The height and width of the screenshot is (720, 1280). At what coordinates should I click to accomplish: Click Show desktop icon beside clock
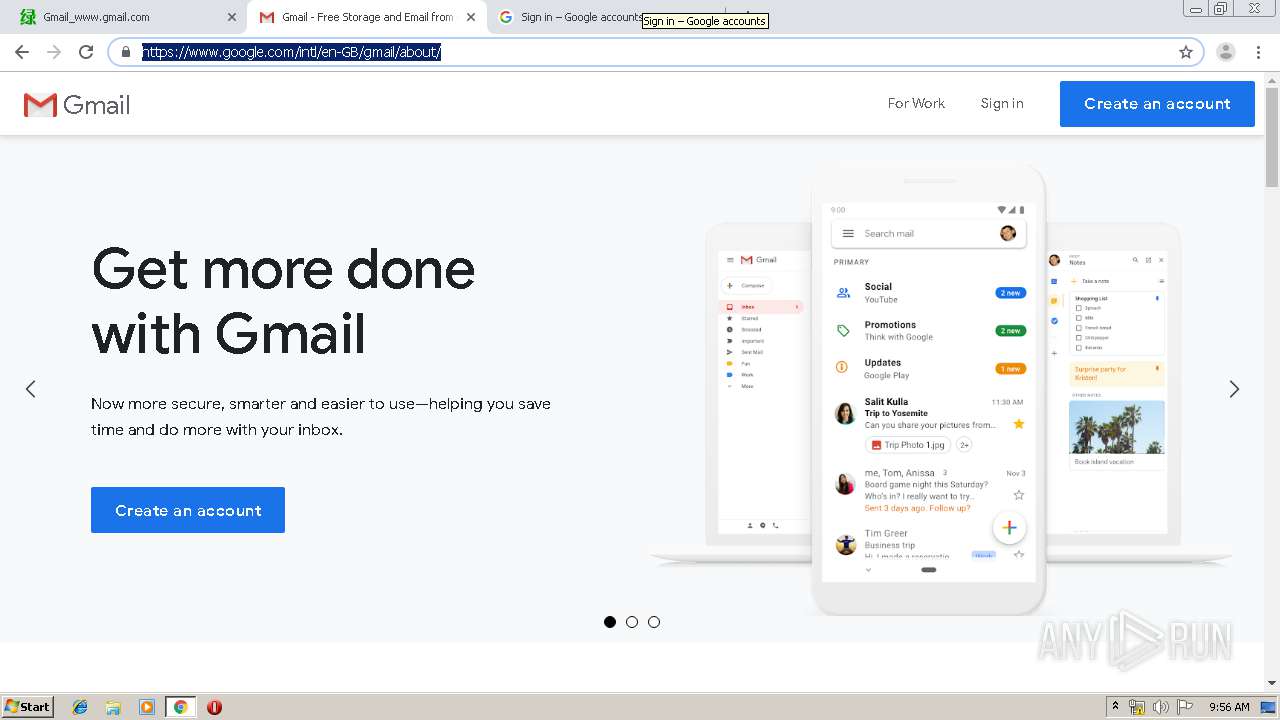(x=1268, y=707)
